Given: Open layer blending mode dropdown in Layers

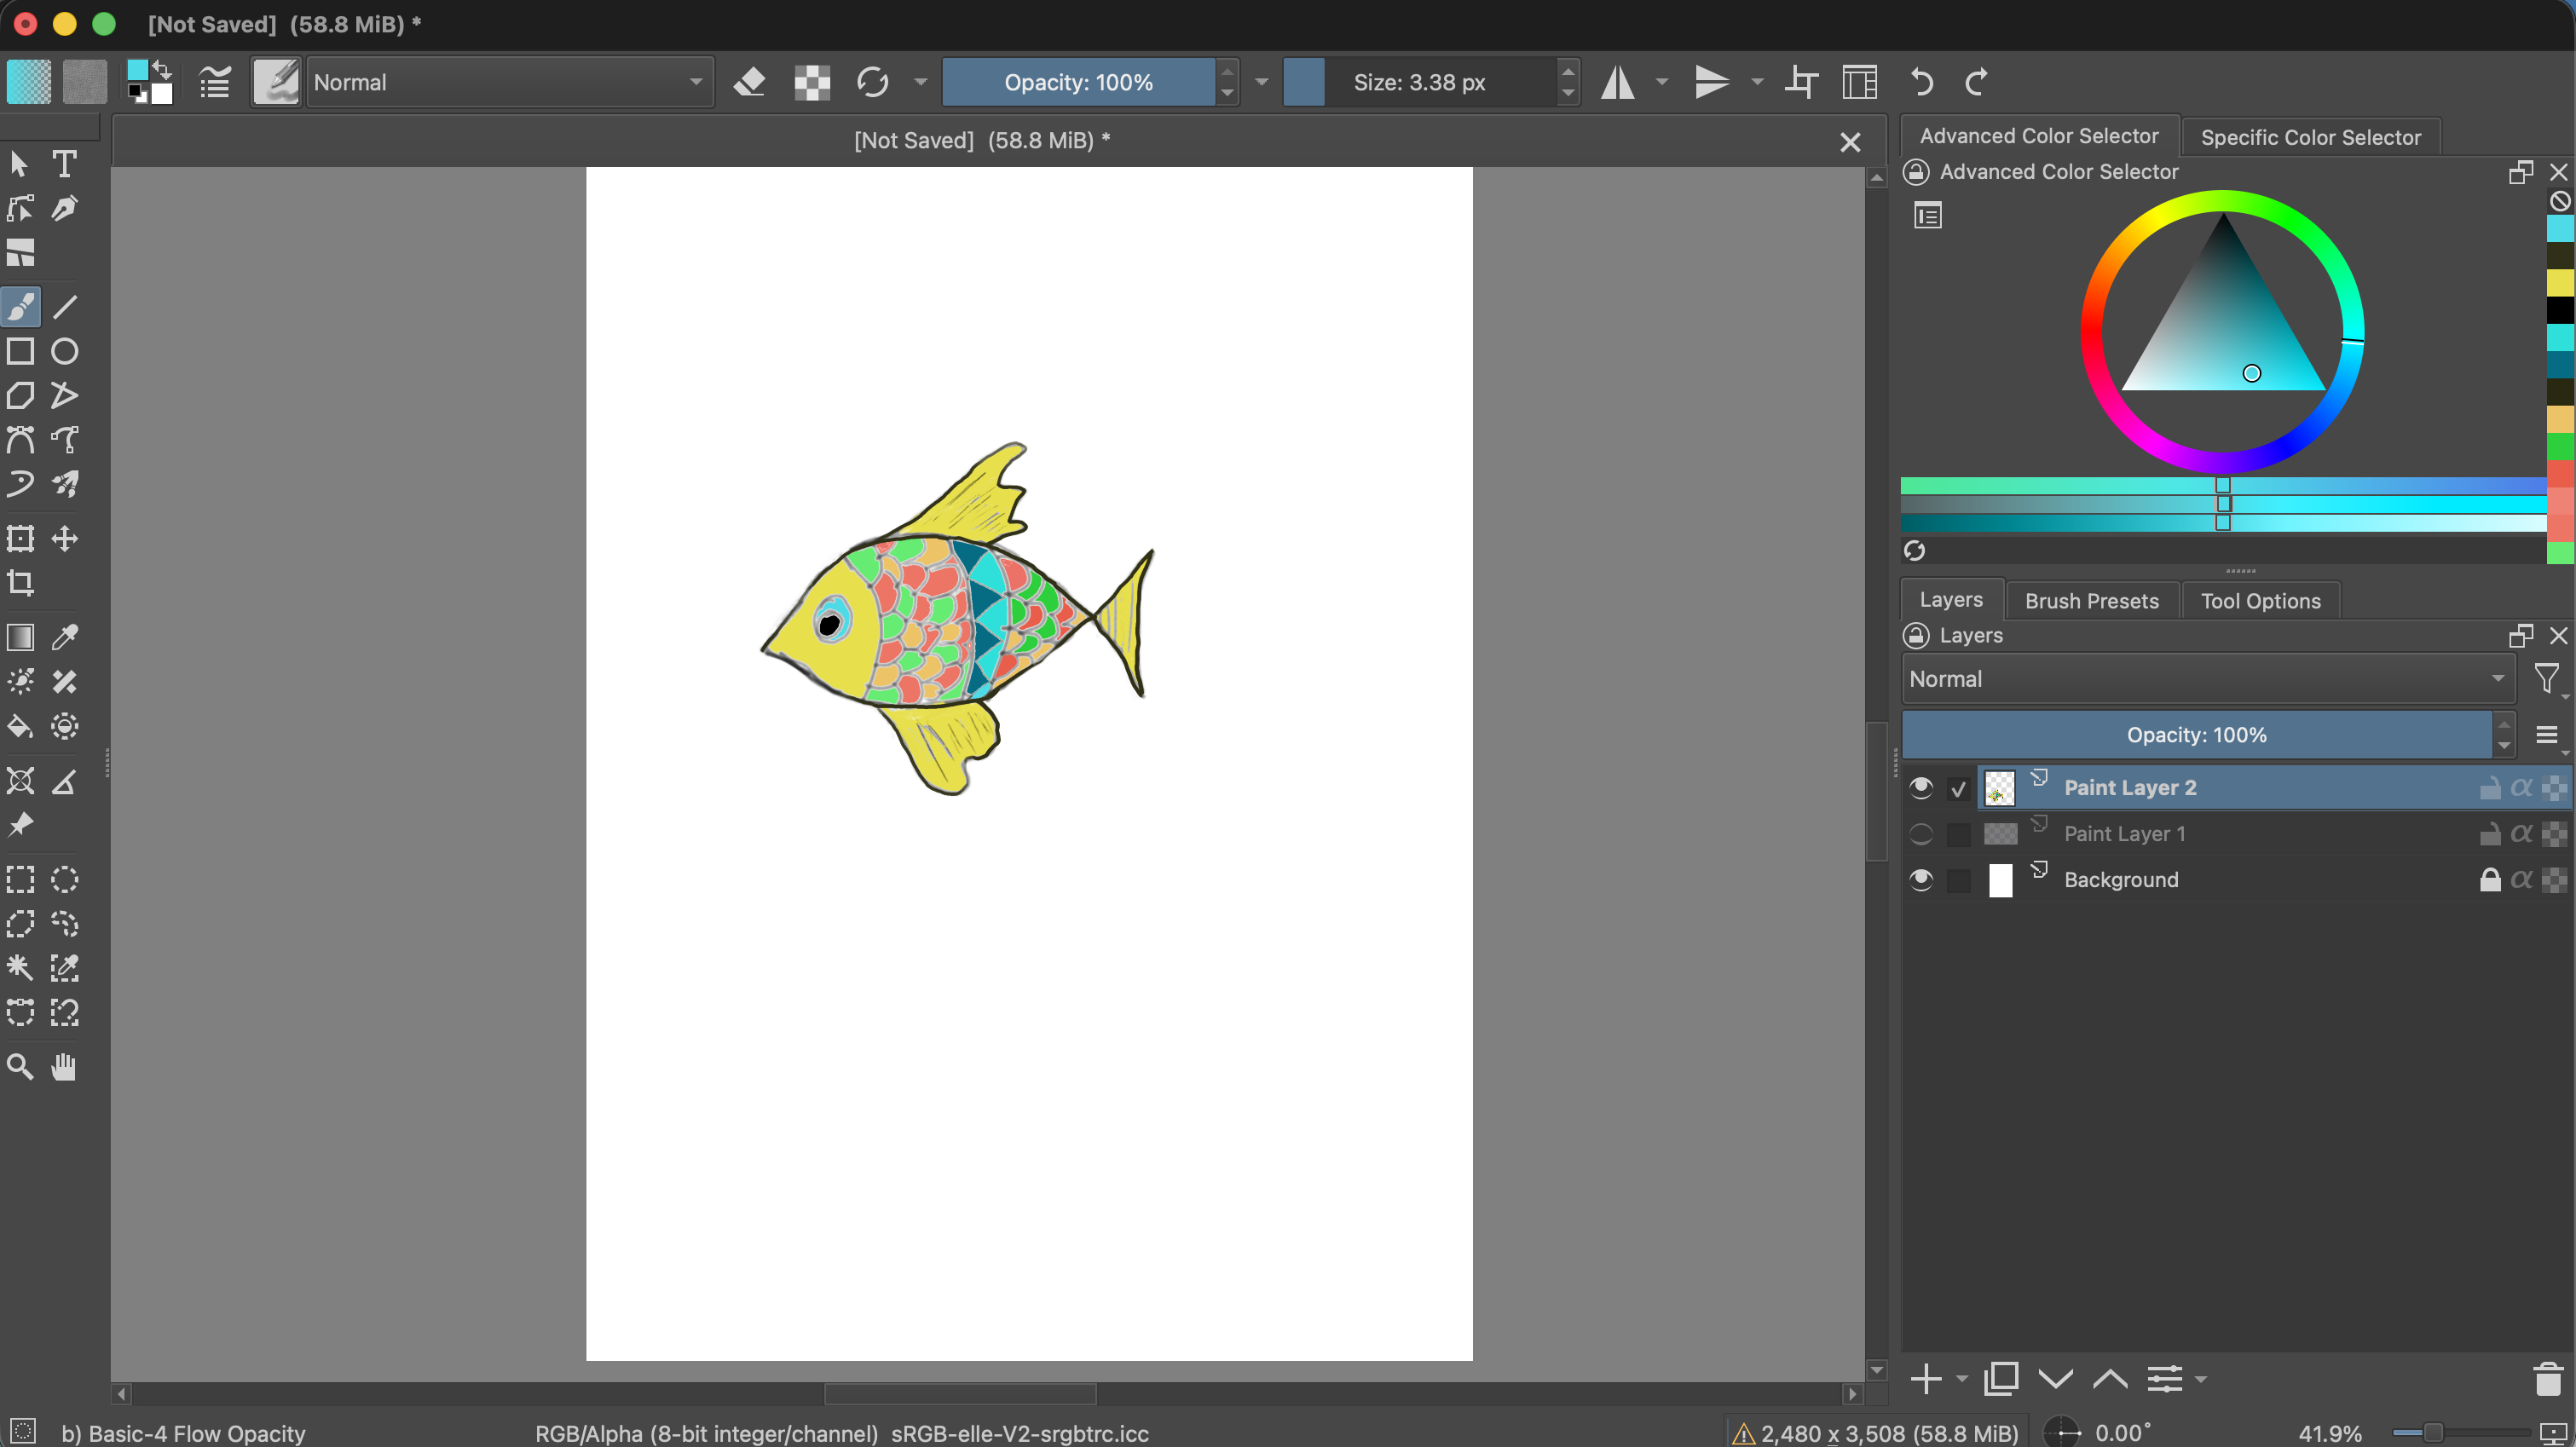Looking at the screenshot, I should tap(2207, 679).
